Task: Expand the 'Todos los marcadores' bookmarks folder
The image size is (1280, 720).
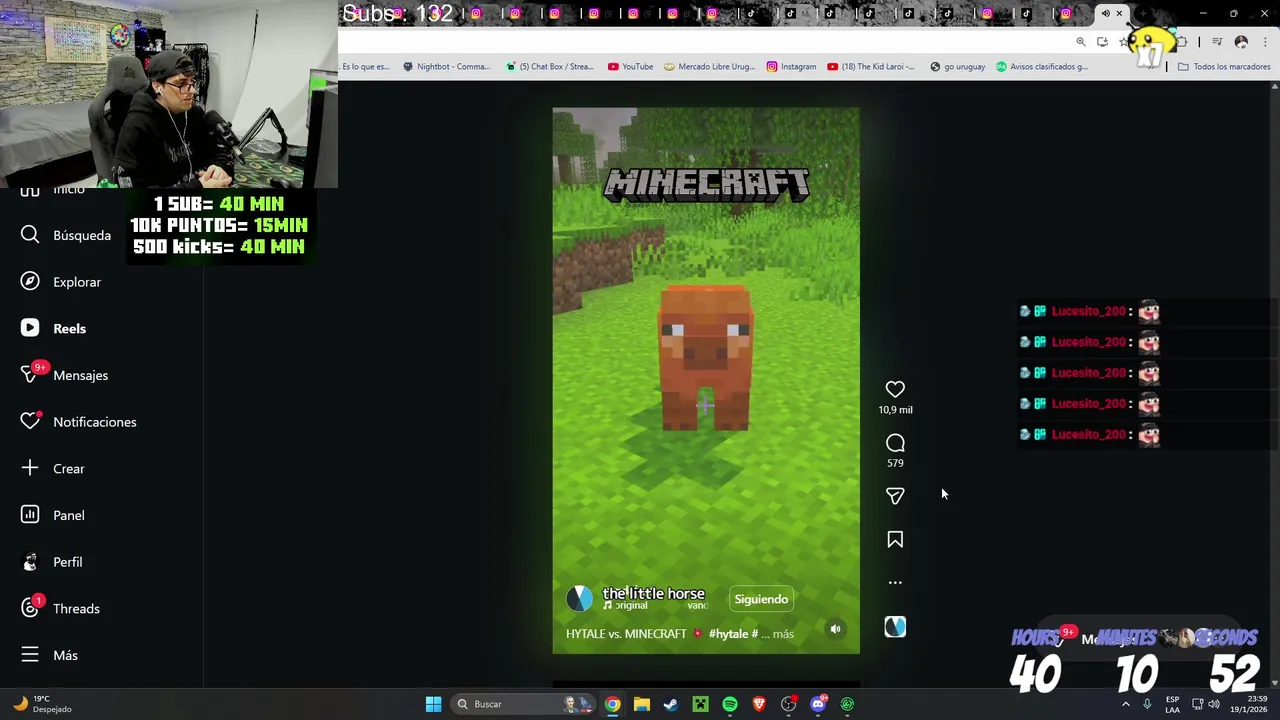Action: (x=1224, y=67)
